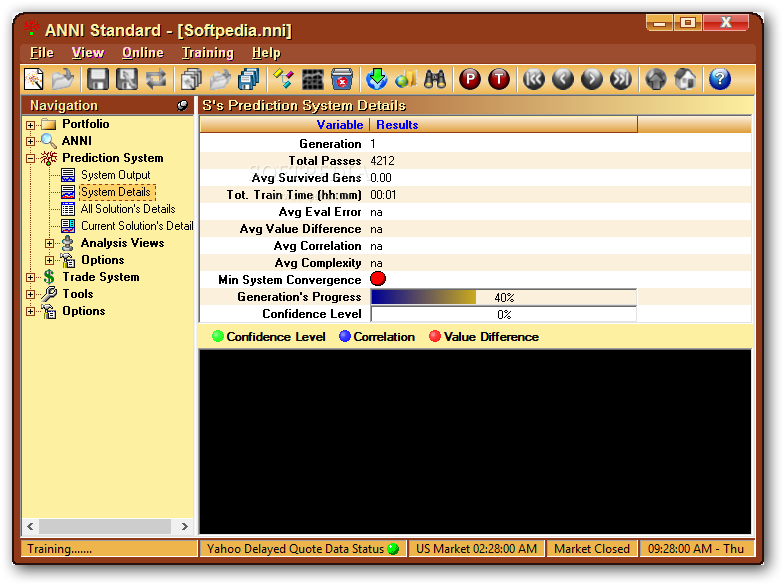Click the navigation scrollbar right arrow
The image size is (784, 585).
[184, 526]
